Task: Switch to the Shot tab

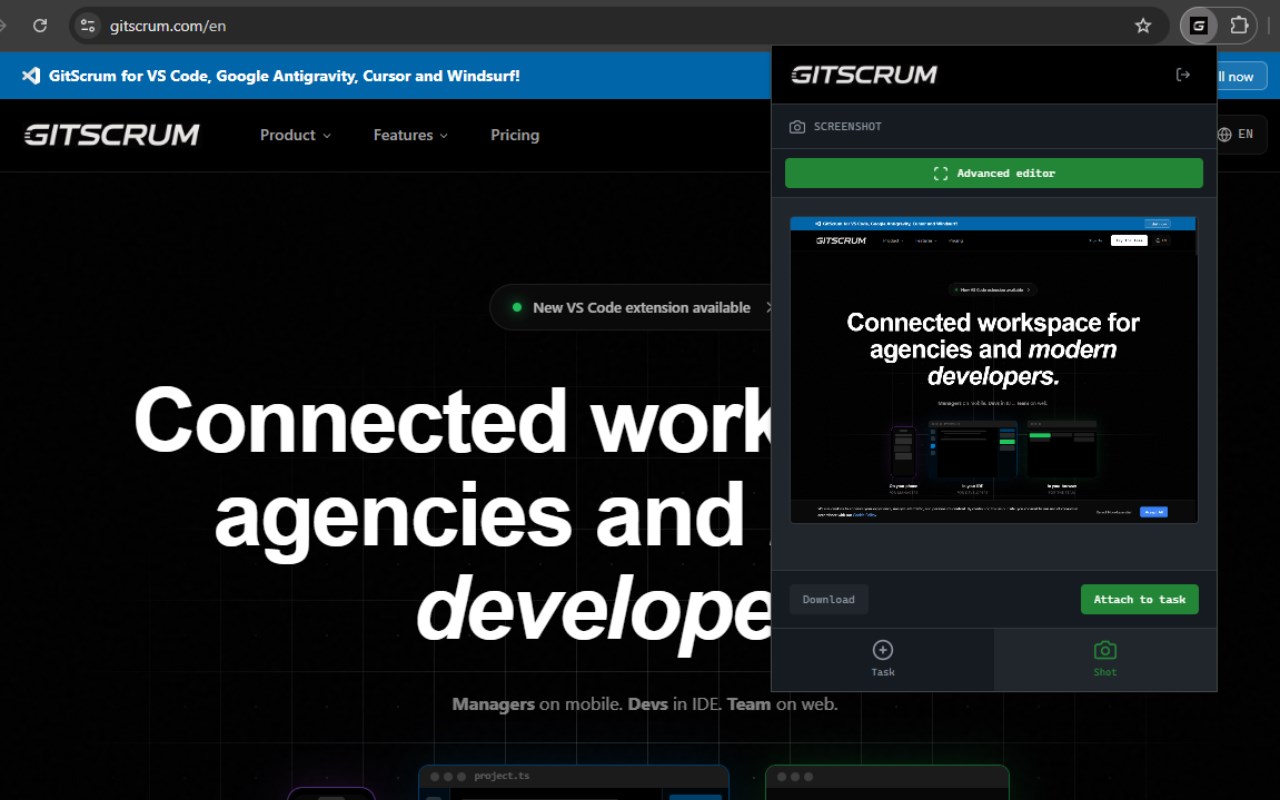Action: tap(1105, 659)
